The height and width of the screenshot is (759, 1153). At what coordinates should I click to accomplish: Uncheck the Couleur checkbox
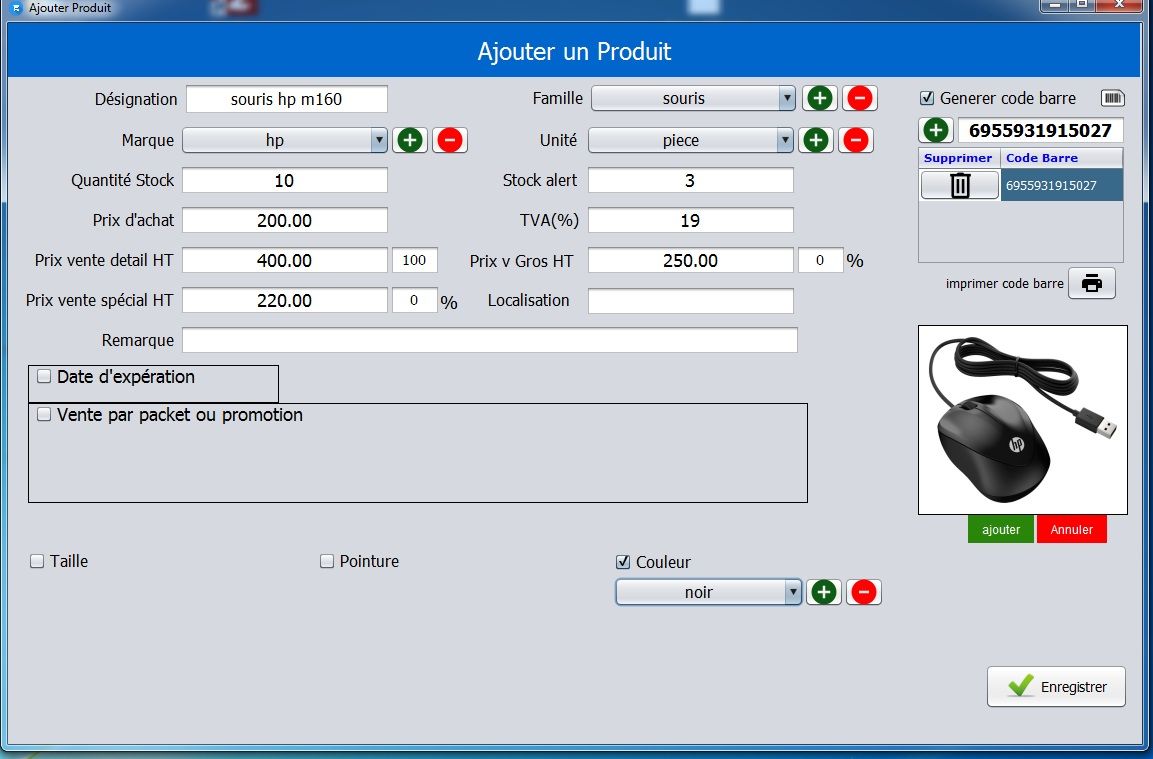pos(623,562)
